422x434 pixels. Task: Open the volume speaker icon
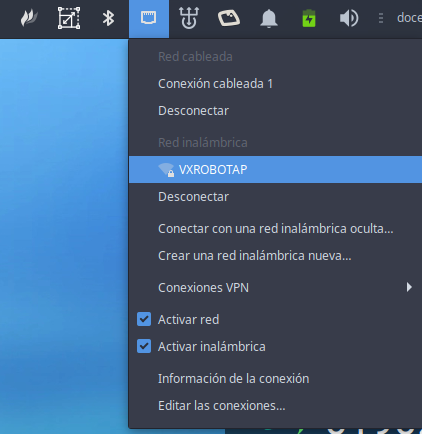(349, 18)
